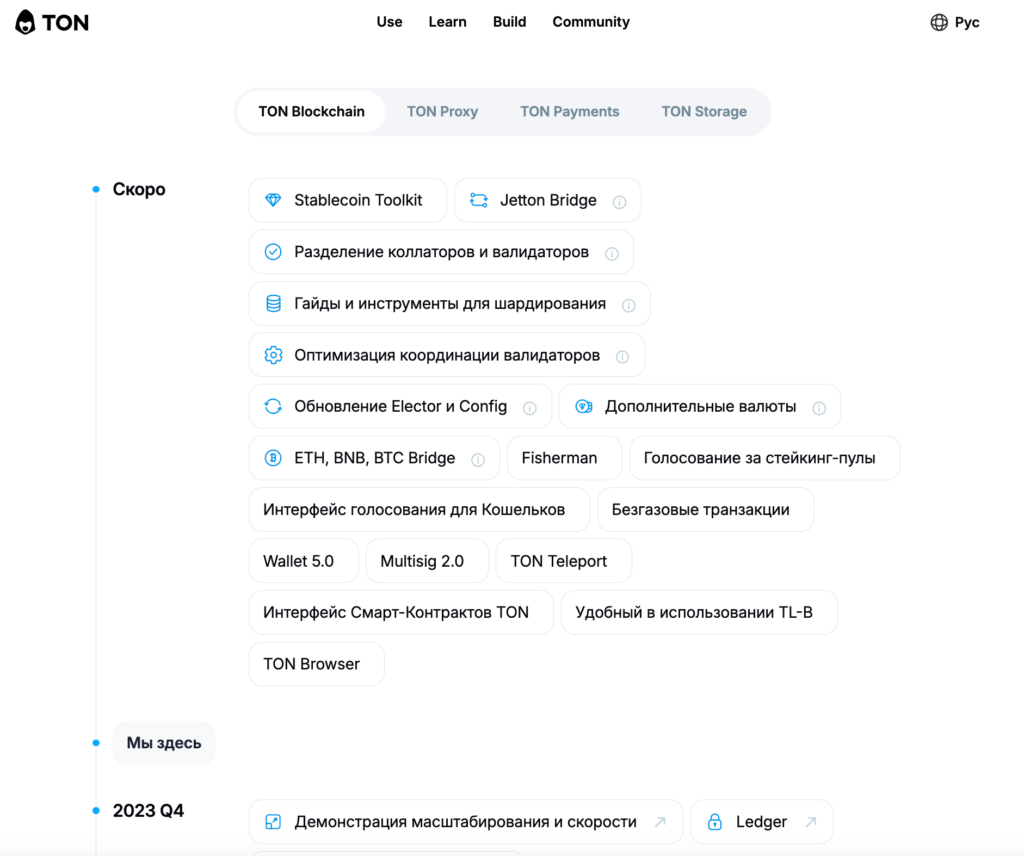Image resolution: width=1024 pixels, height=856 pixels.
Task: Switch to the TON Proxy tab
Action: 443,111
